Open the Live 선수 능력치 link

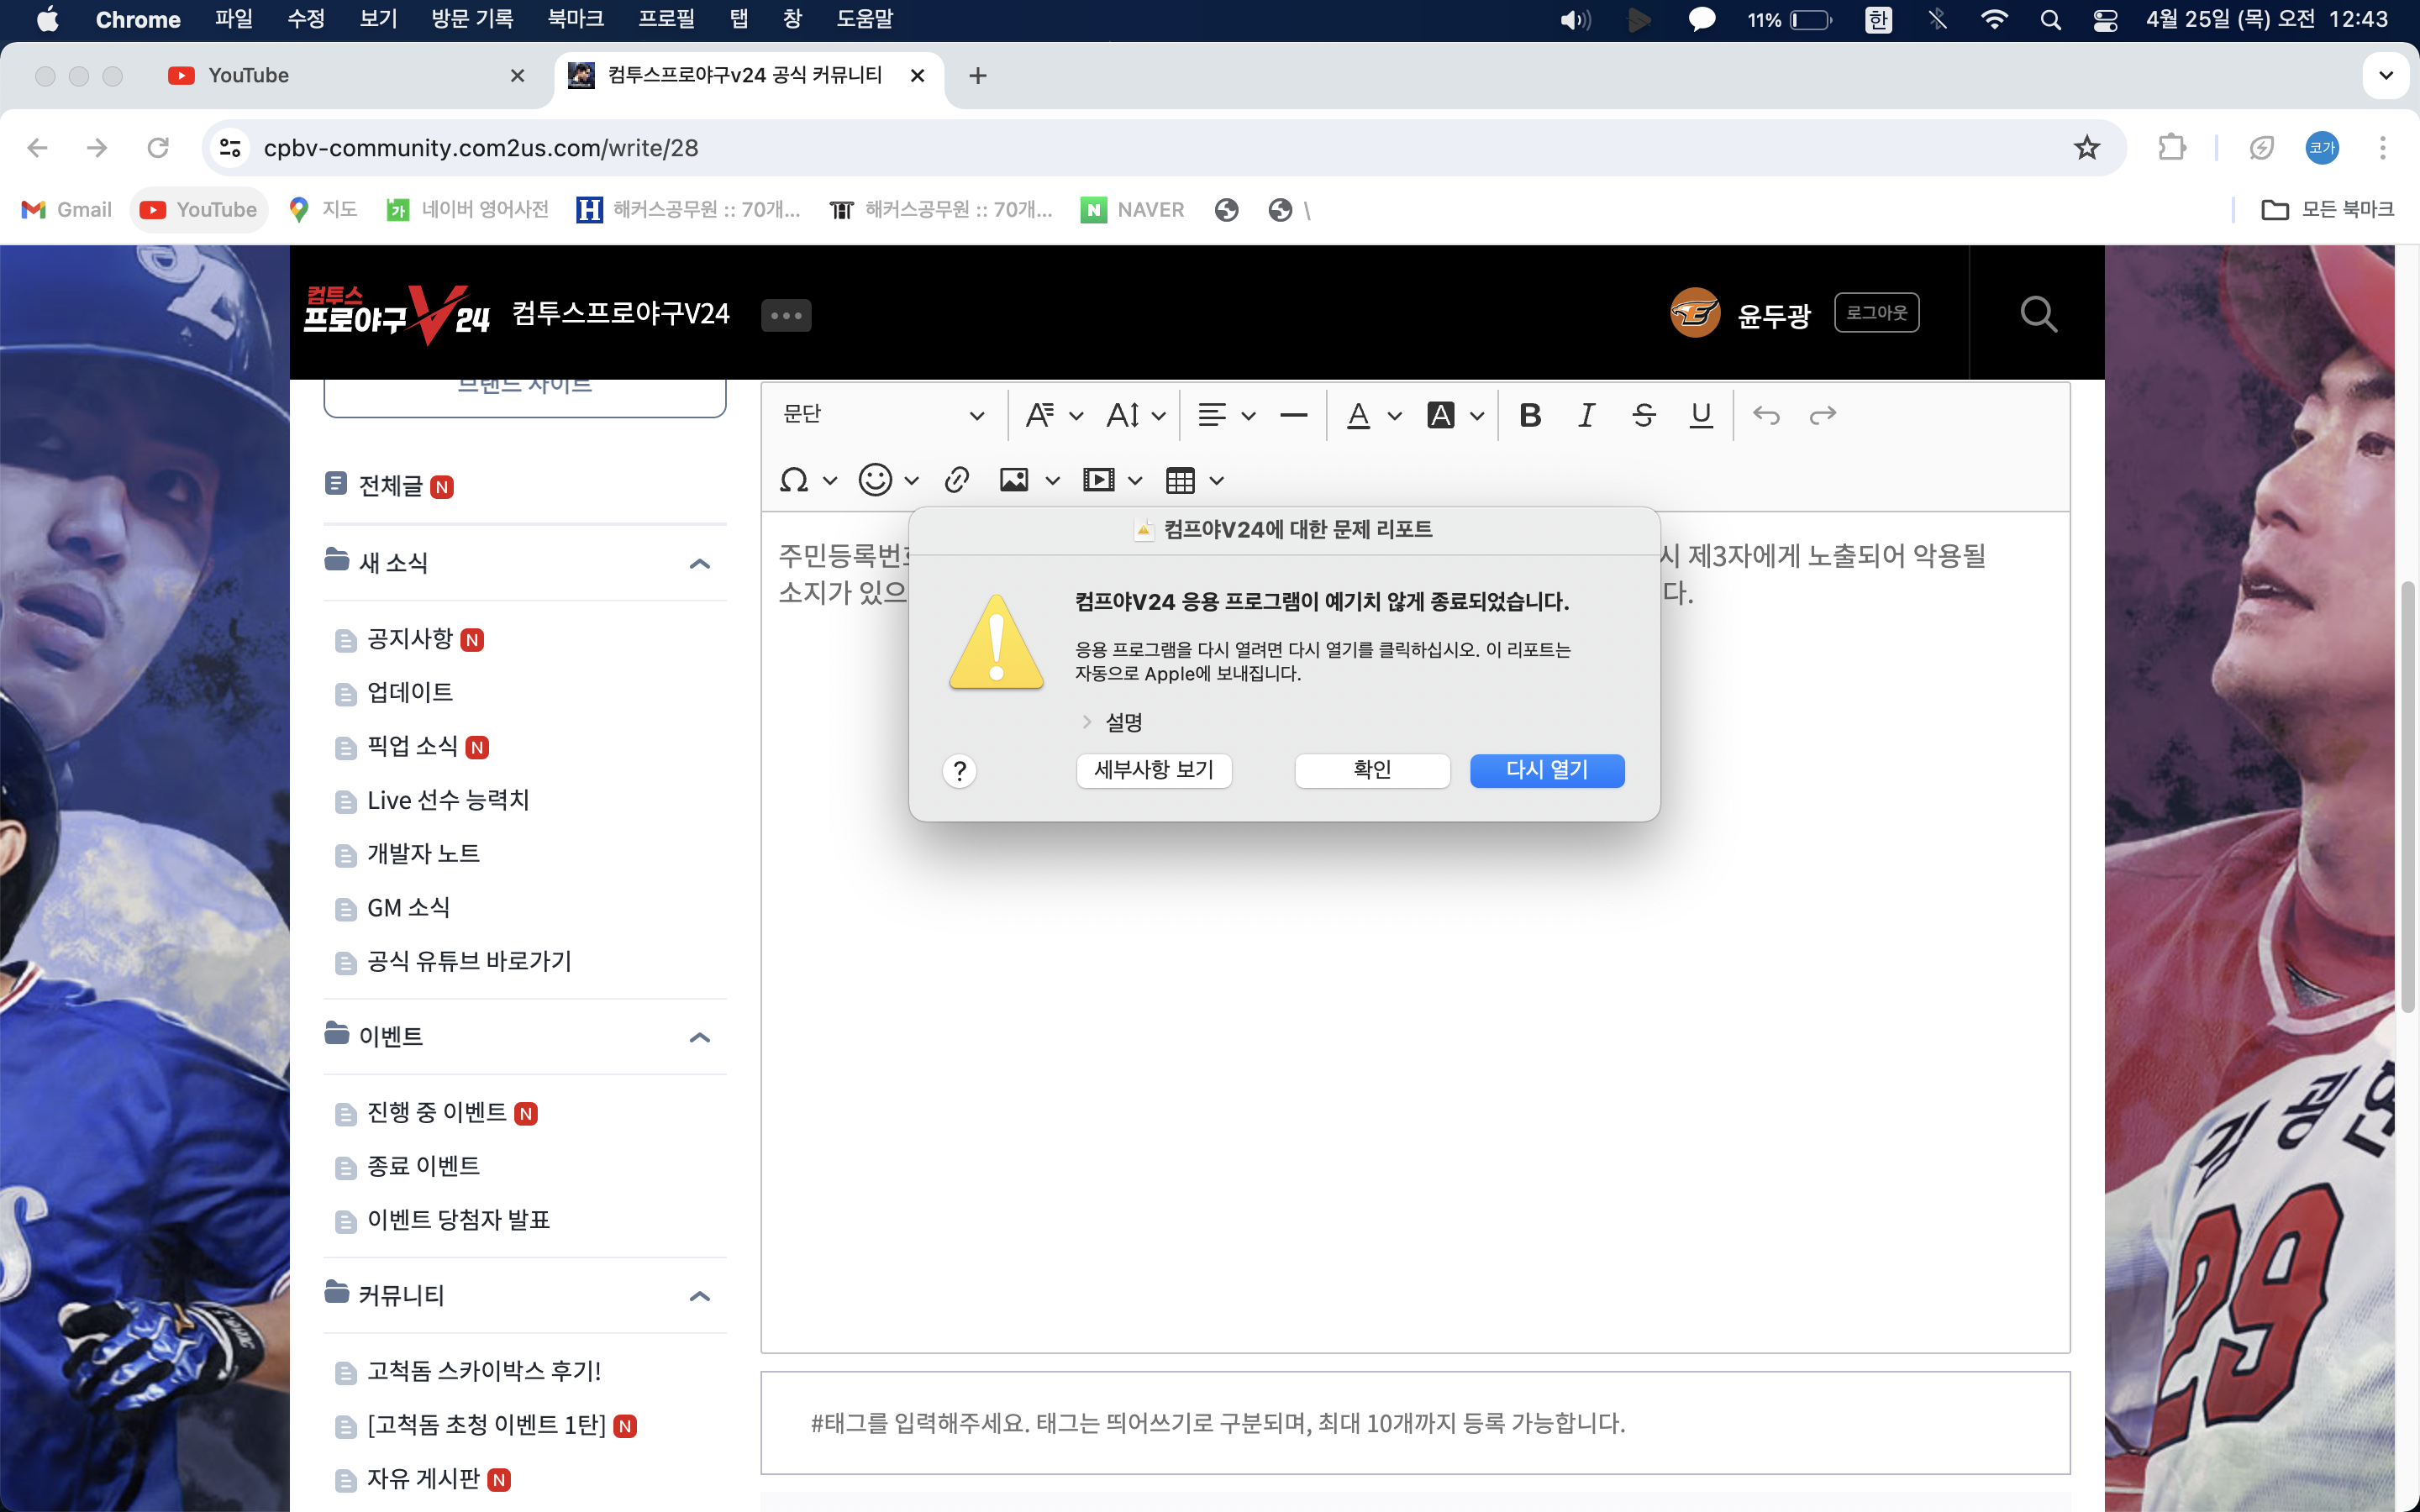tap(448, 800)
